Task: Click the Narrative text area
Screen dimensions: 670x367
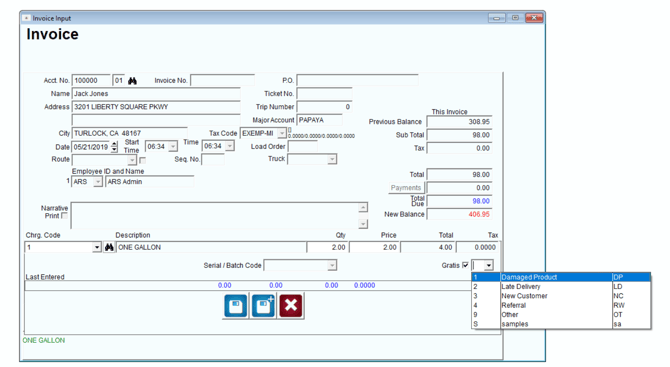Action: (215, 216)
